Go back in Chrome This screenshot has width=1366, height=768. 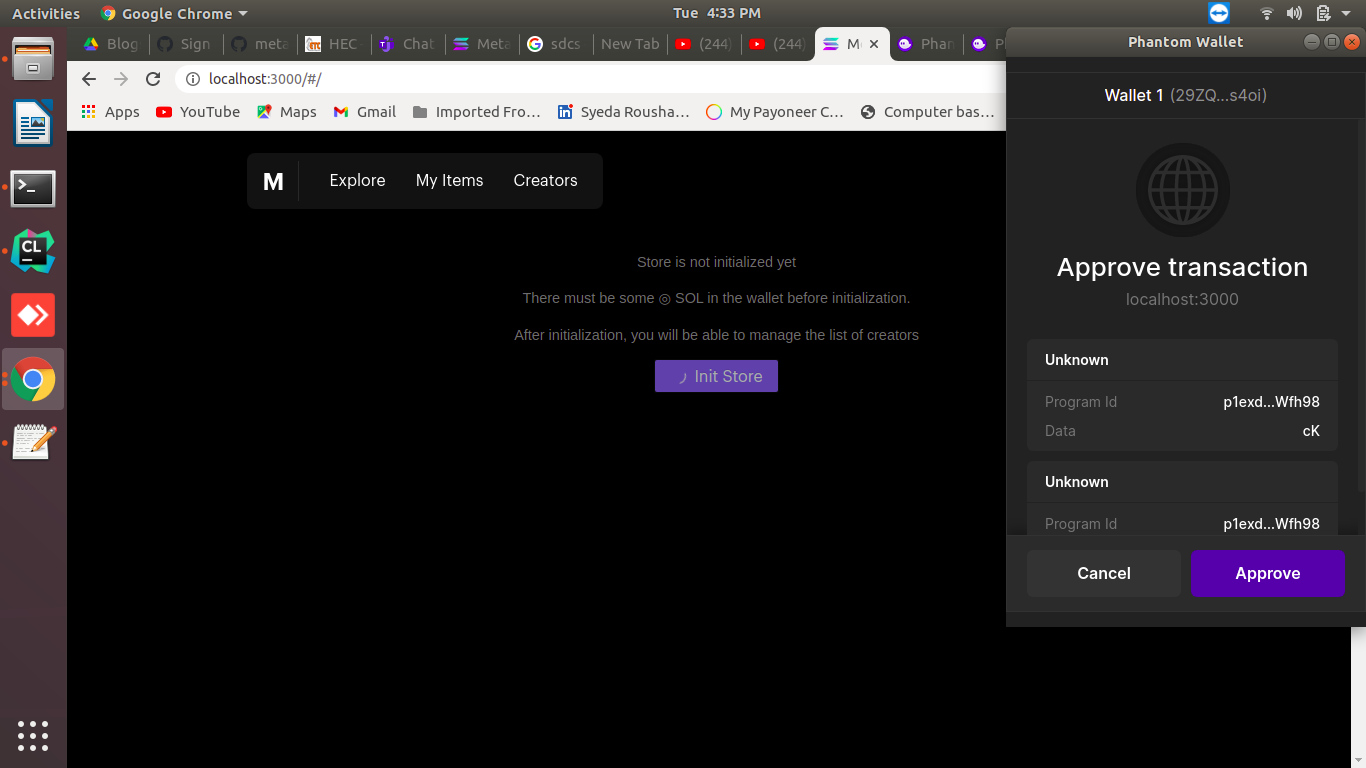click(x=89, y=79)
